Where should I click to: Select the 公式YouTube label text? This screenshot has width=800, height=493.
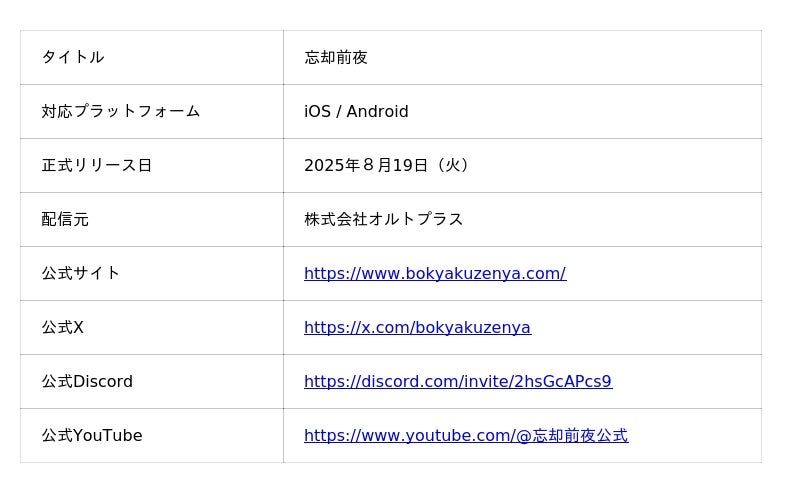[92, 435]
